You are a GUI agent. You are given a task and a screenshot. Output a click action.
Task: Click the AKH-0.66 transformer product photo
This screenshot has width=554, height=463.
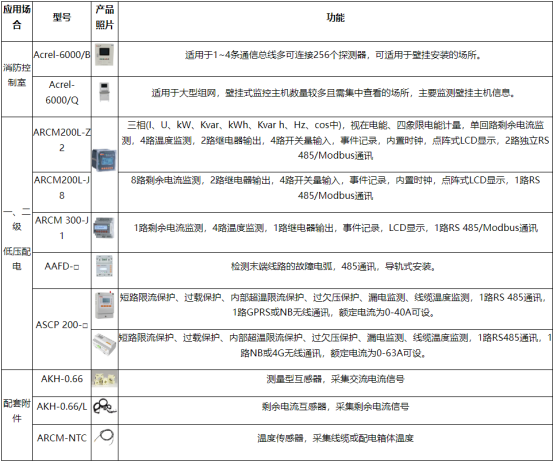(x=105, y=379)
